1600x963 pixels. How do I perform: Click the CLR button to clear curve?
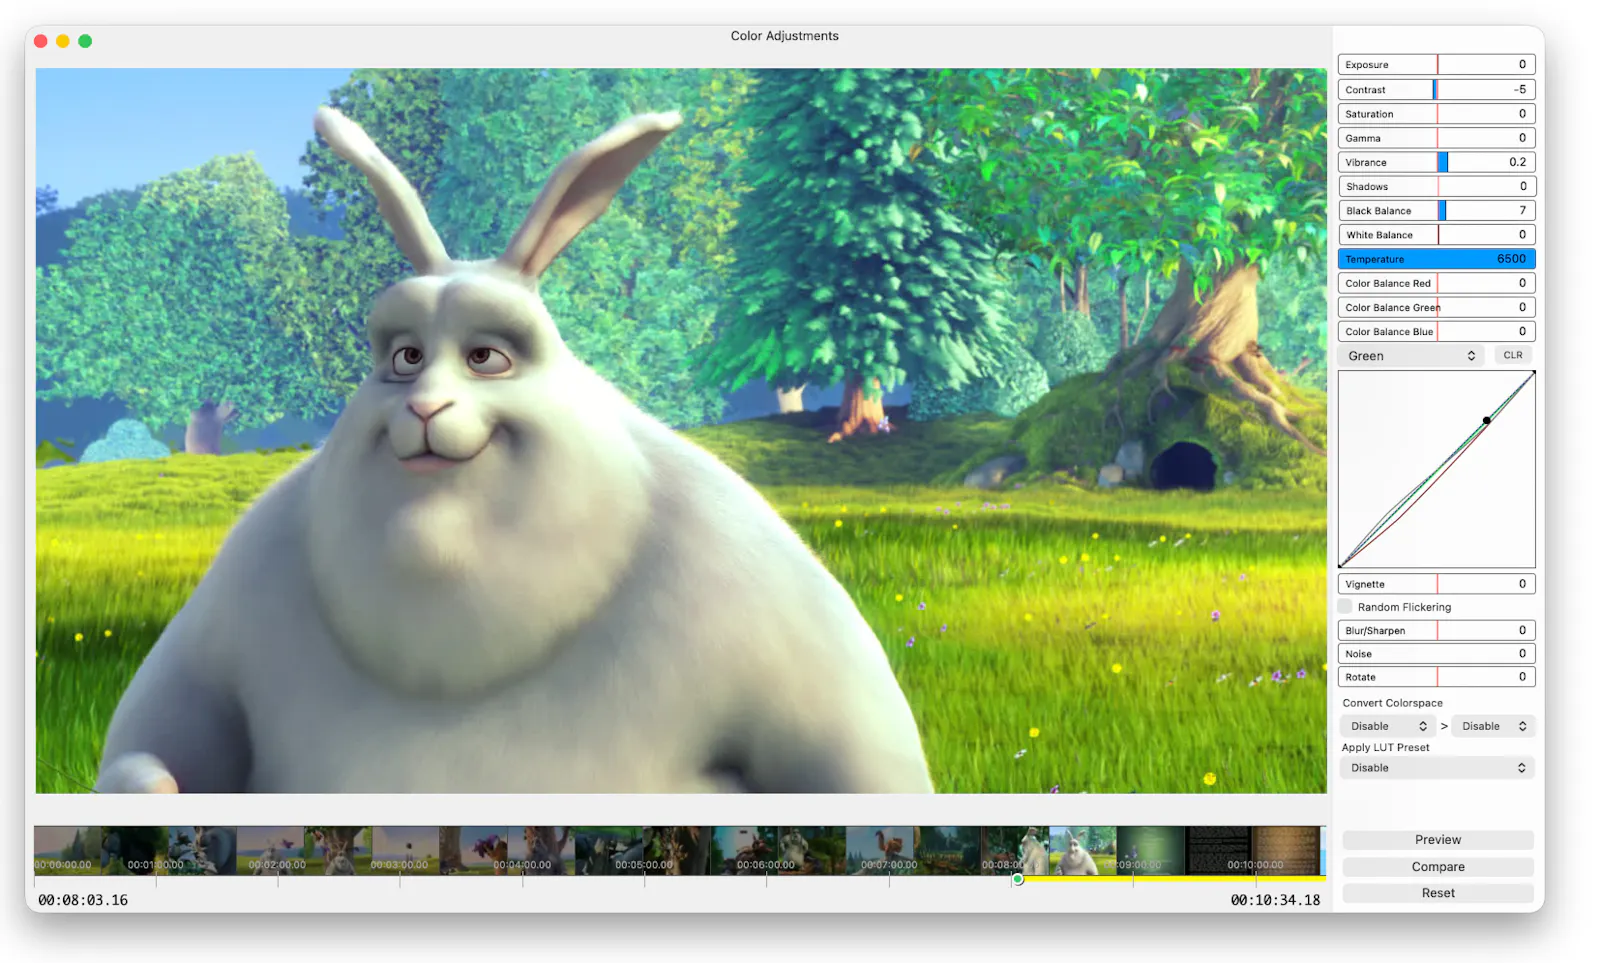1513,355
